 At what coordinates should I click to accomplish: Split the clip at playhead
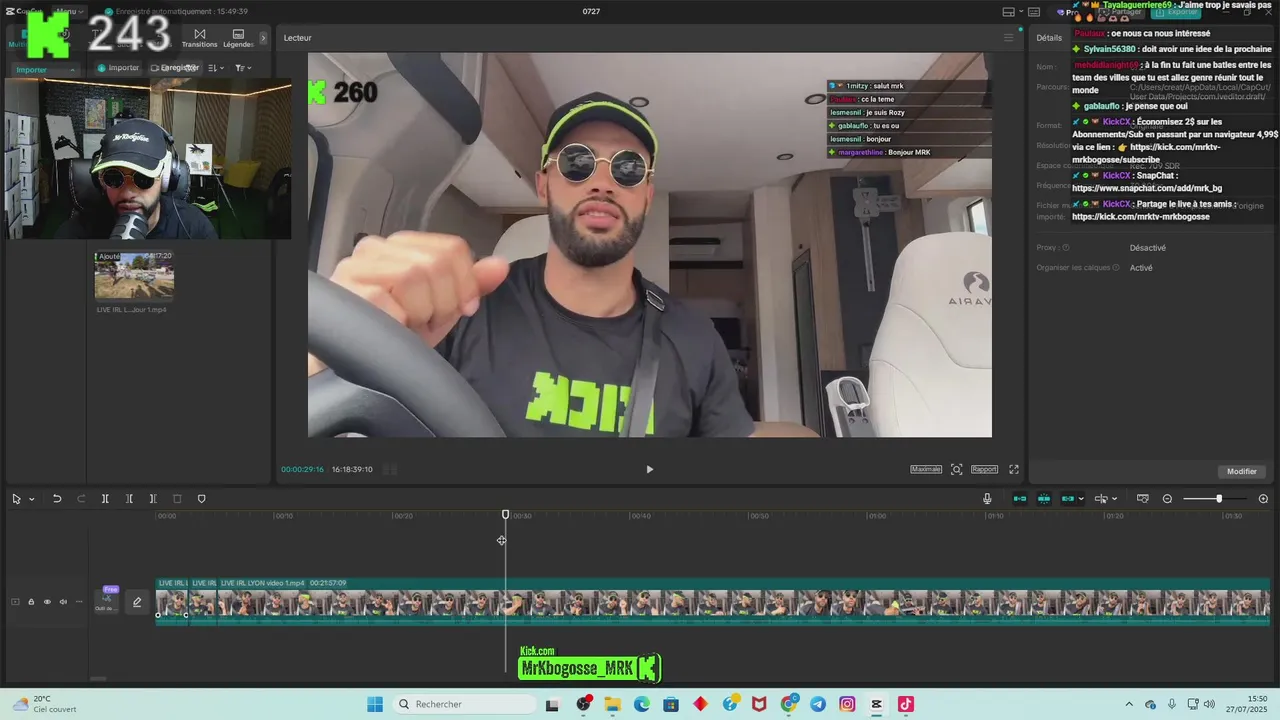tap(105, 499)
